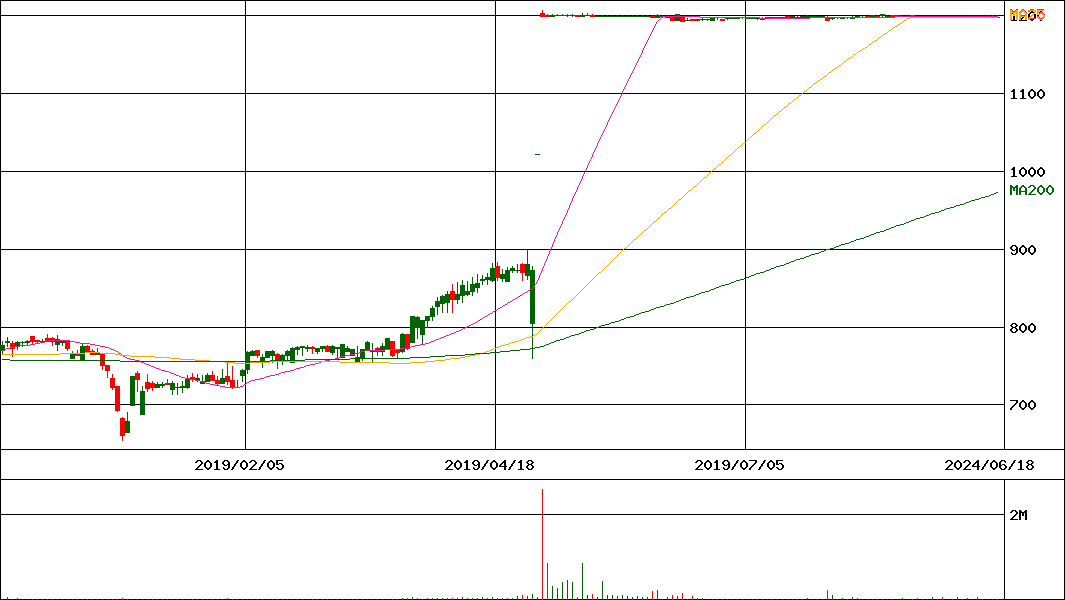
Task: Click the 2M volume axis label
Action: coord(1018,515)
